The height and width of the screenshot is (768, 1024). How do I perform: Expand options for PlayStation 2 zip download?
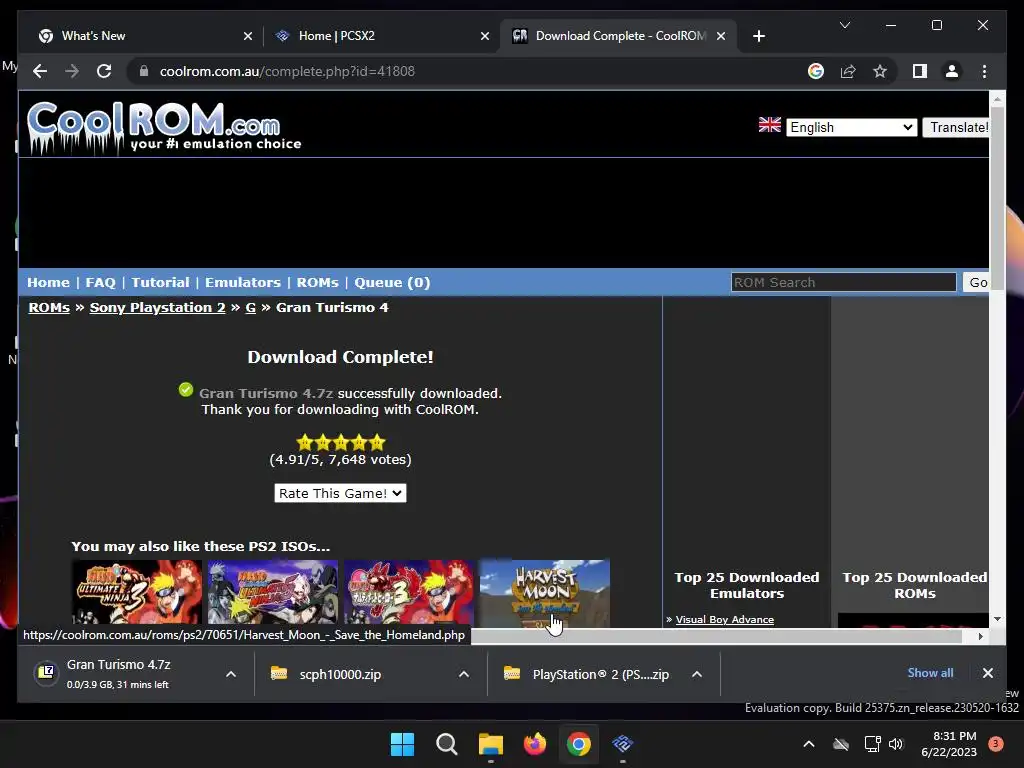(697, 674)
